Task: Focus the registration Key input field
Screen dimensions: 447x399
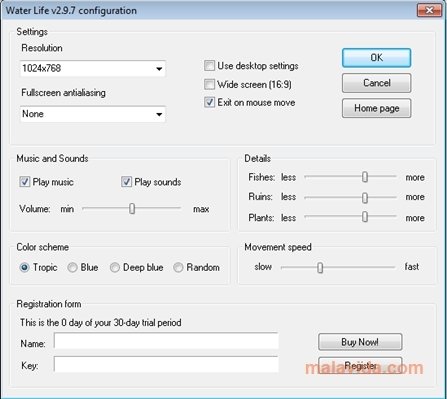Action: (166, 364)
